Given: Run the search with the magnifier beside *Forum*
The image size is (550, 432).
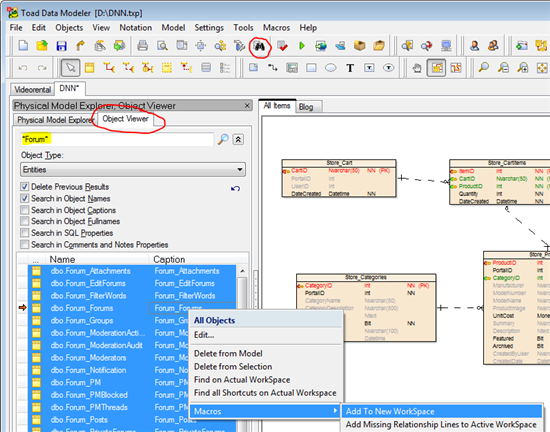Looking at the screenshot, I should [x=223, y=139].
